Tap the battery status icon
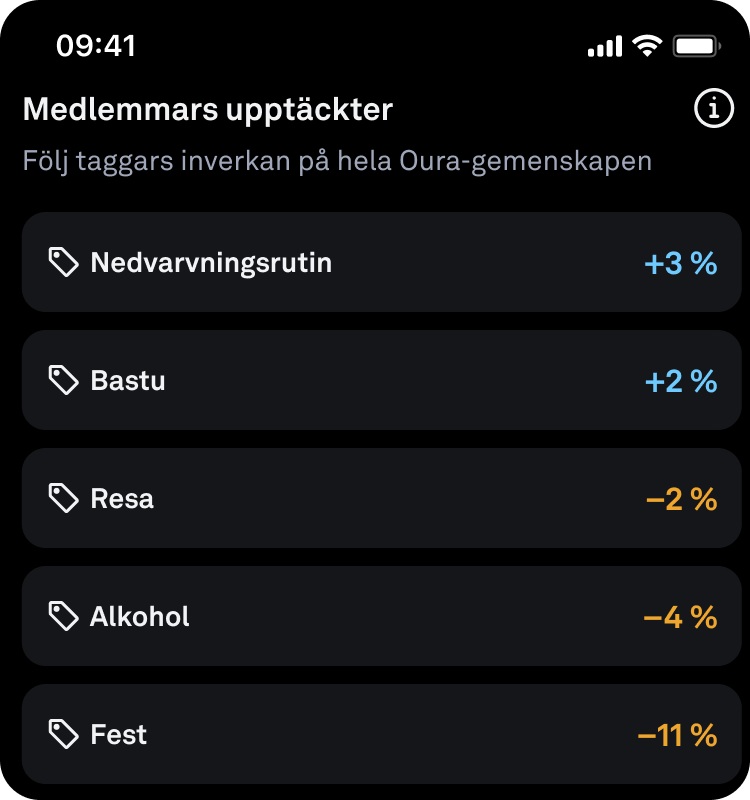The image size is (750, 800). point(696,46)
